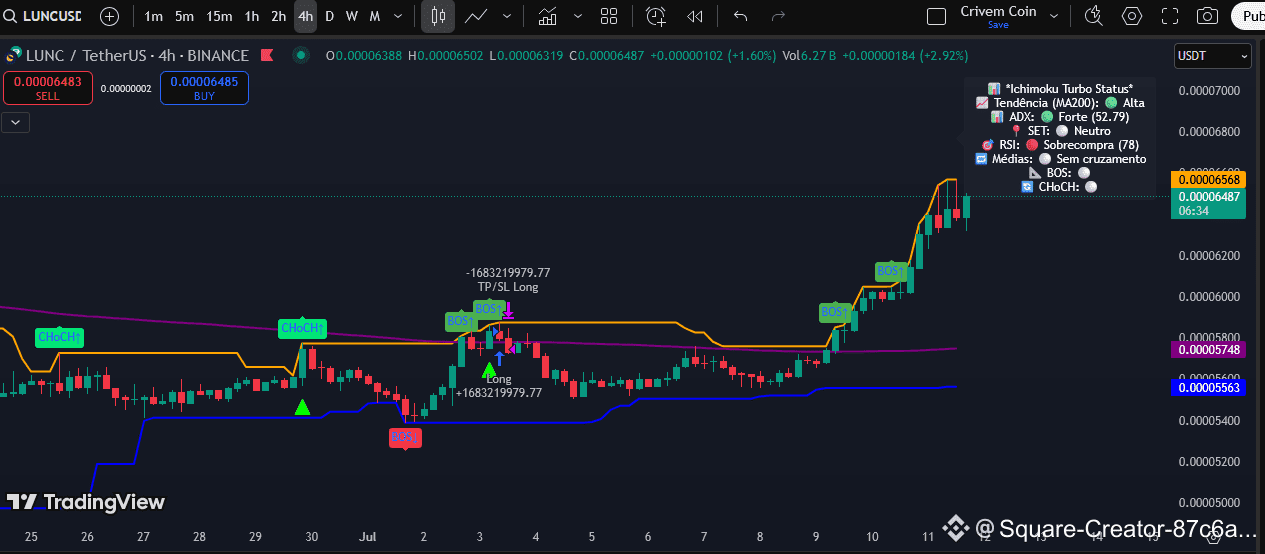
Task: Open the USDT currency dropdown
Action: pyautogui.click(x=1212, y=57)
